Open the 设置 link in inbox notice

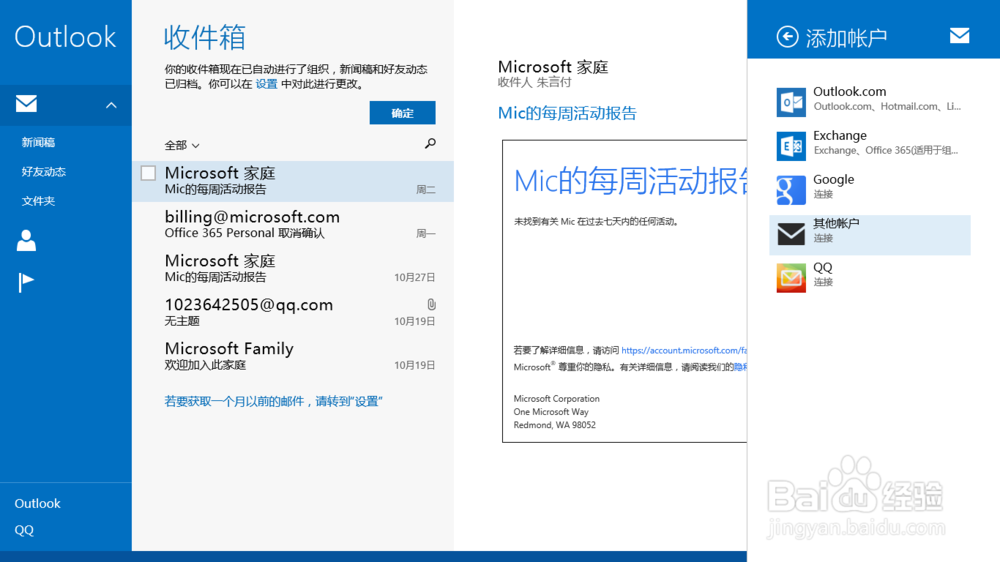coord(267,84)
